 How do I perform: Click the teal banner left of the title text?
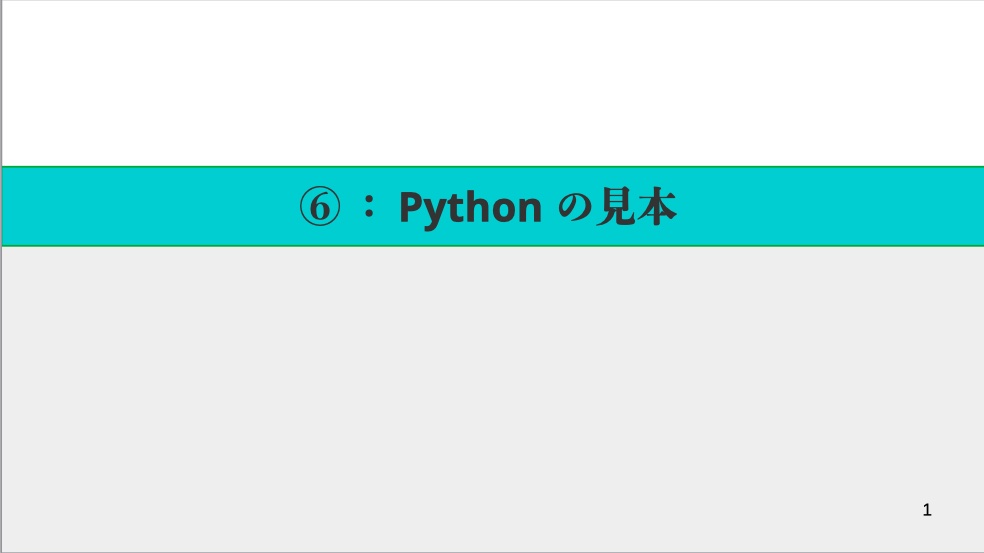pyautogui.click(x=150, y=207)
